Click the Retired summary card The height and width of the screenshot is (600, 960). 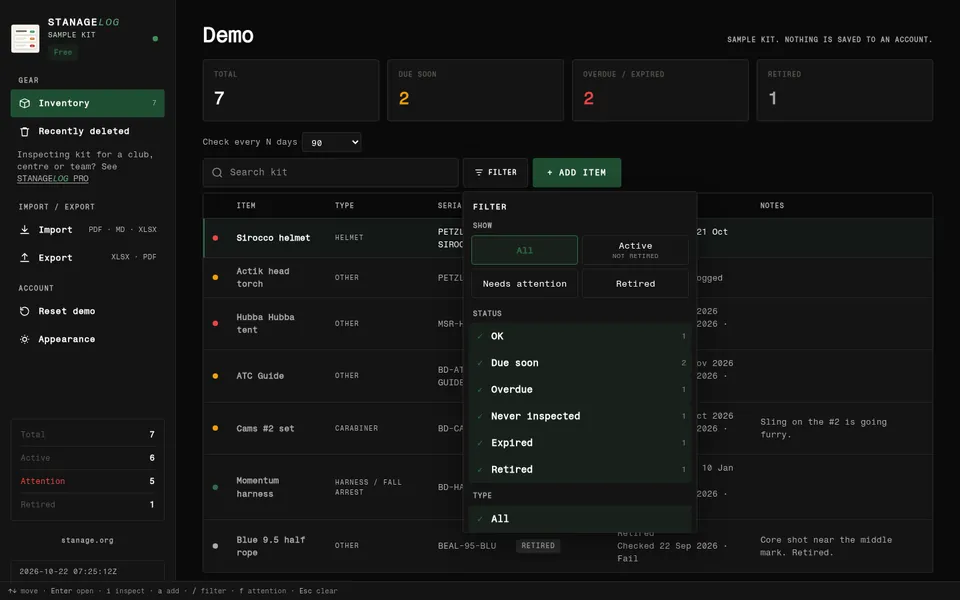point(845,90)
